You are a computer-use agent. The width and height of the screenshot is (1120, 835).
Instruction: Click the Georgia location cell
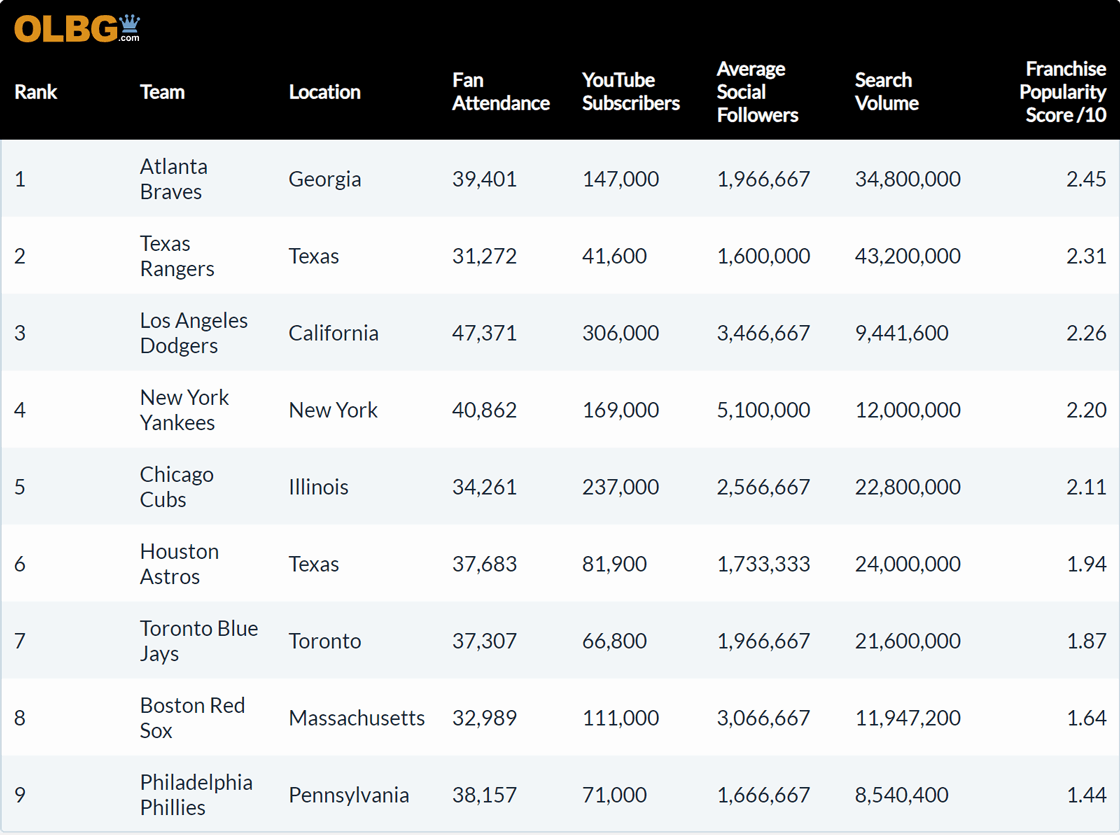[x=325, y=179]
